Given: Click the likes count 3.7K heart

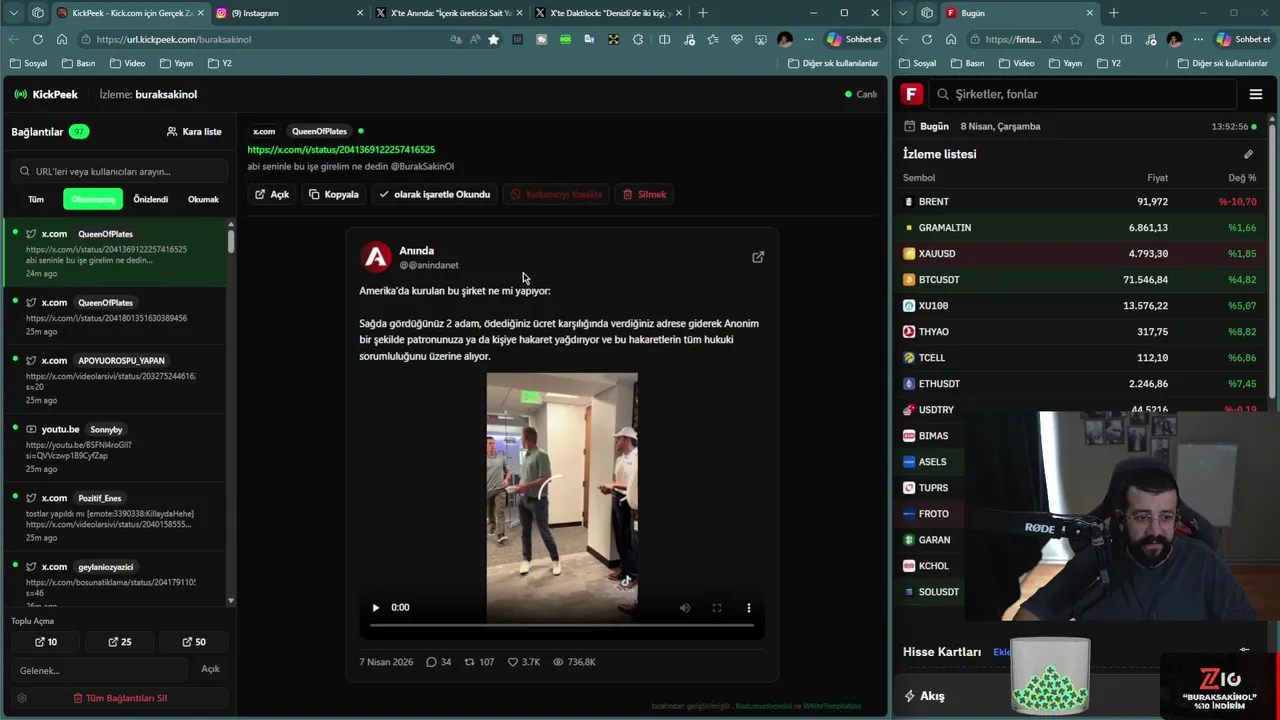Looking at the screenshot, I should coord(524,662).
